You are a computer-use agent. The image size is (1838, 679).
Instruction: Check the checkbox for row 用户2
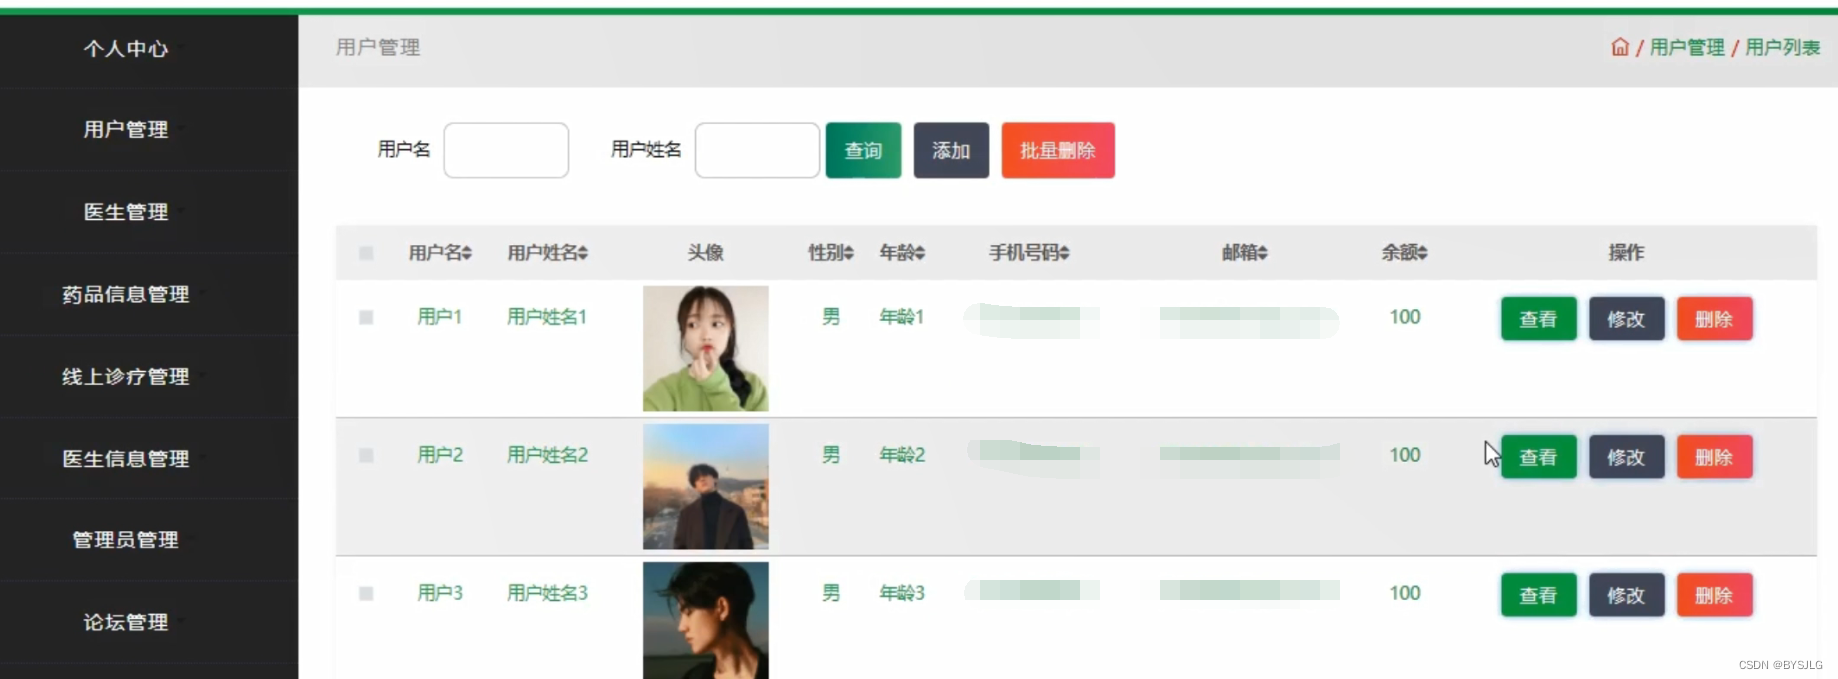[x=366, y=455]
